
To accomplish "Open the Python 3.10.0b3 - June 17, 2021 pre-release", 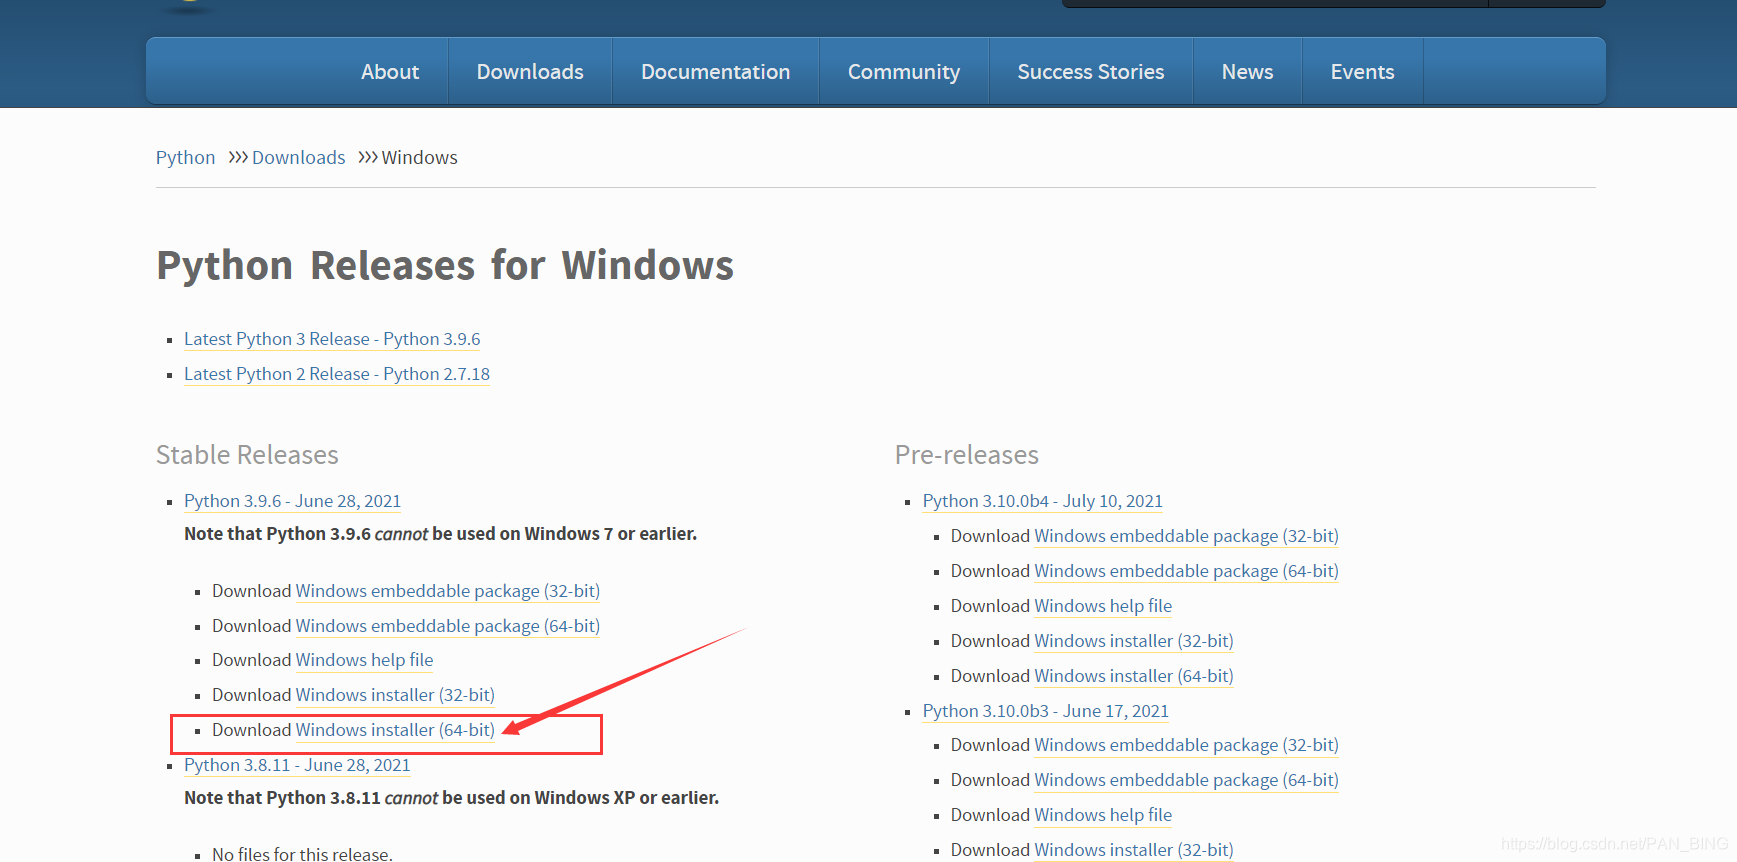I will pos(1045,711).
